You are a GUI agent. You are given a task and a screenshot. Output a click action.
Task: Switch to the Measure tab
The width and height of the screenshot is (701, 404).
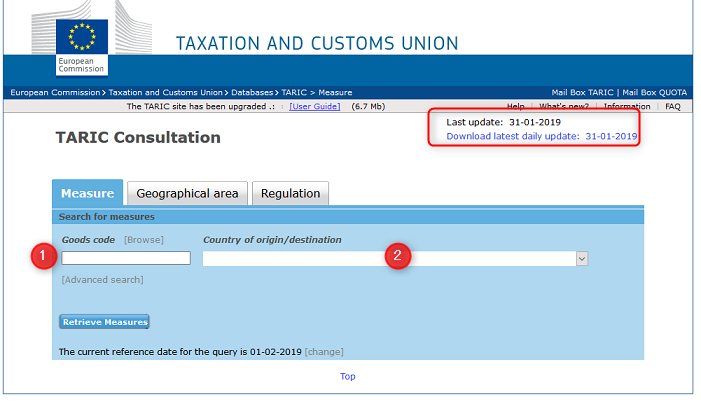click(88, 193)
